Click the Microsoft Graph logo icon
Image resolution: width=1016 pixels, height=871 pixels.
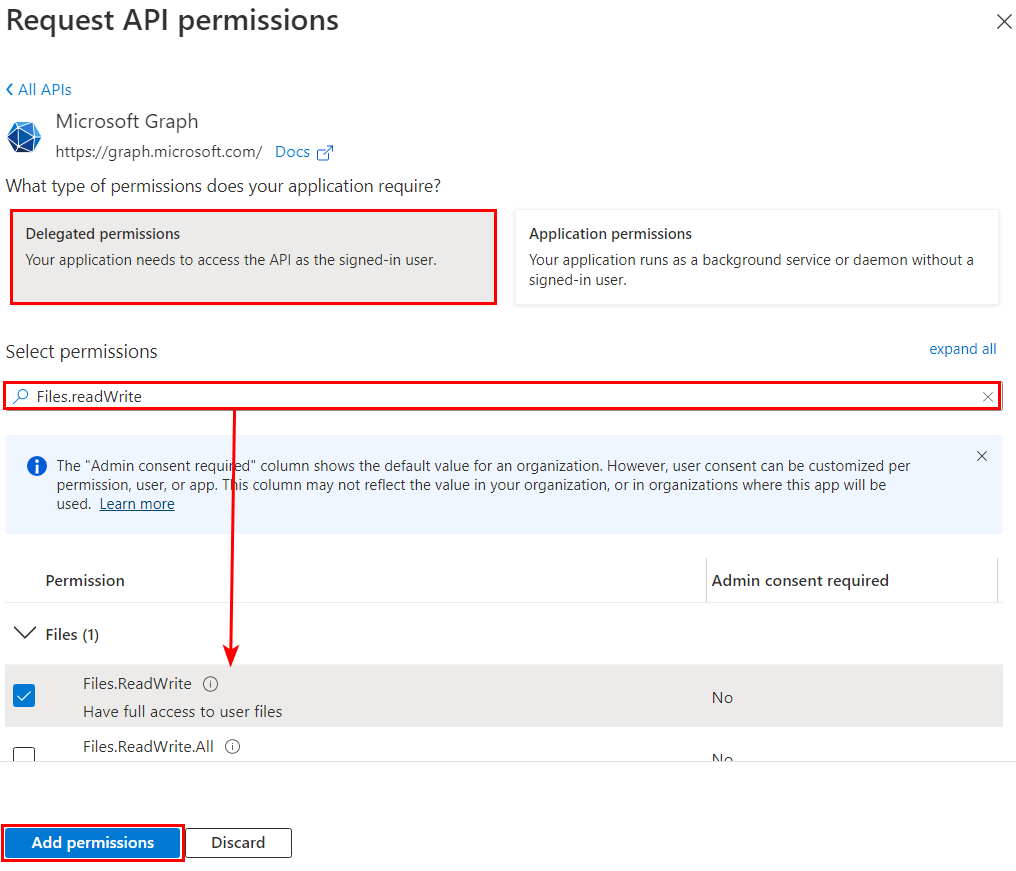click(x=24, y=137)
